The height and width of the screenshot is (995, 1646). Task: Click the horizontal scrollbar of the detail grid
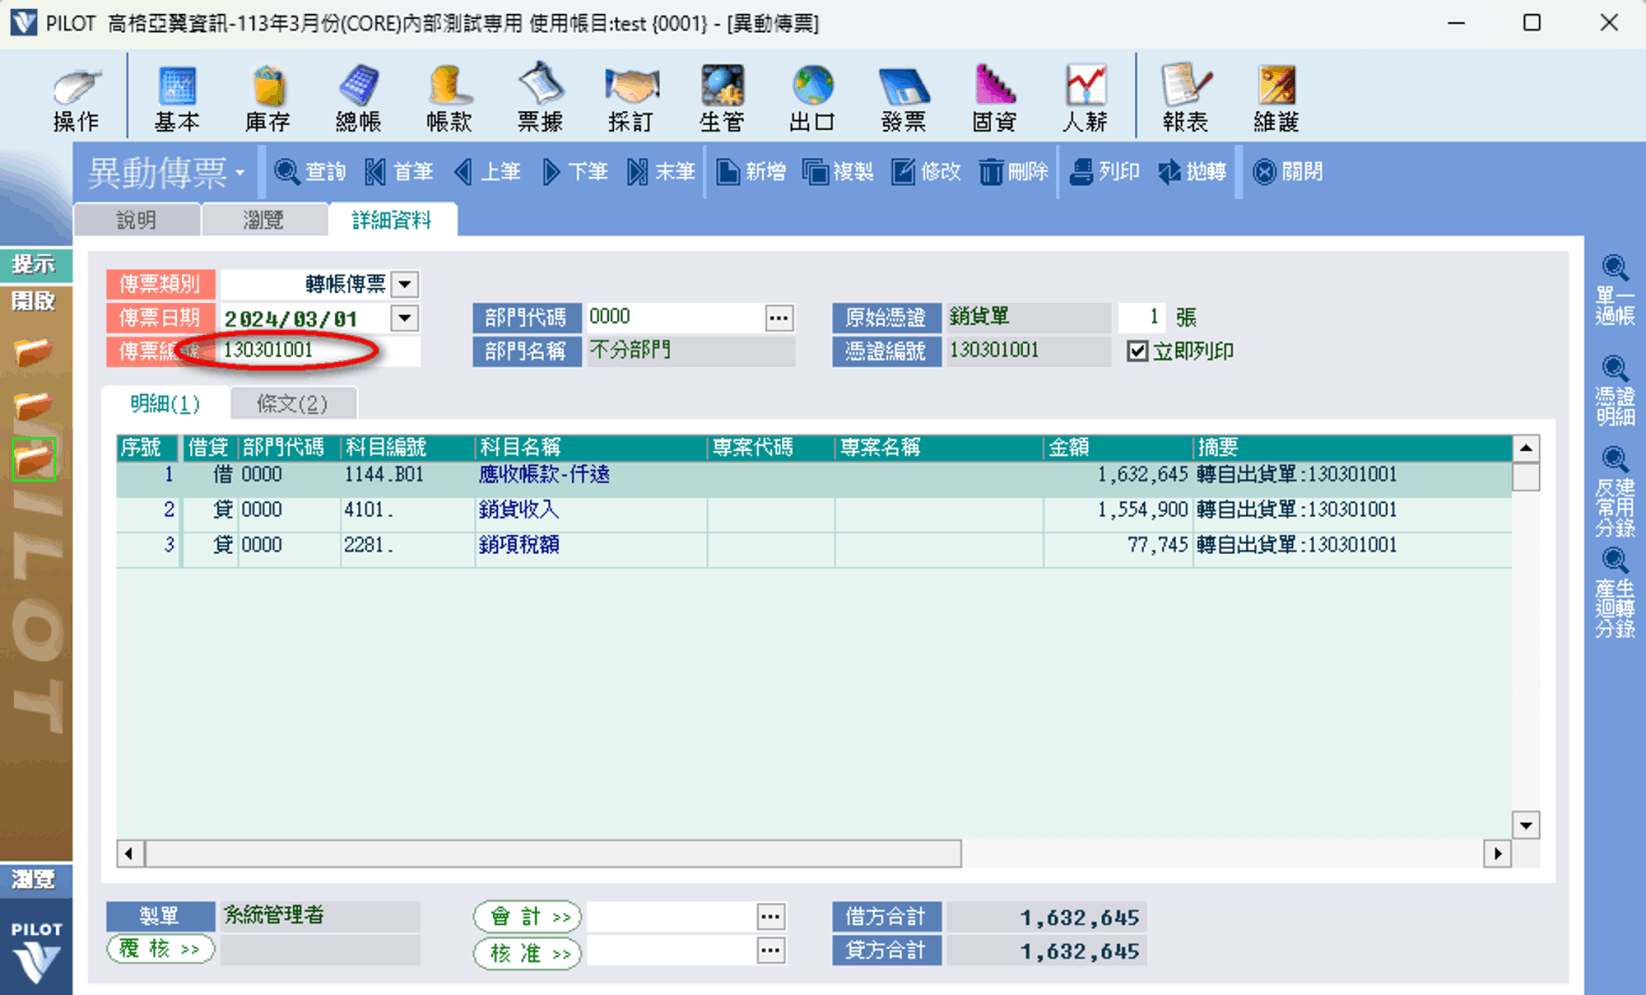click(553, 854)
